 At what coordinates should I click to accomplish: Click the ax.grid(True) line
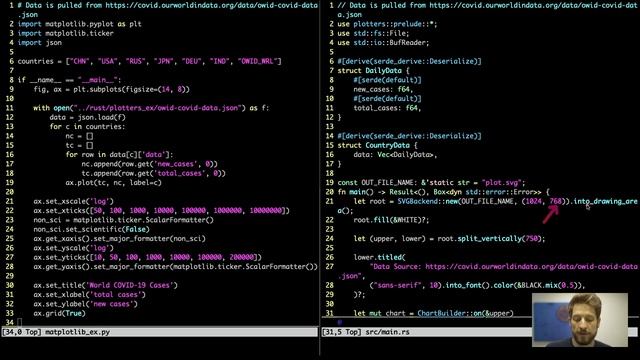pyautogui.click(x=60, y=313)
